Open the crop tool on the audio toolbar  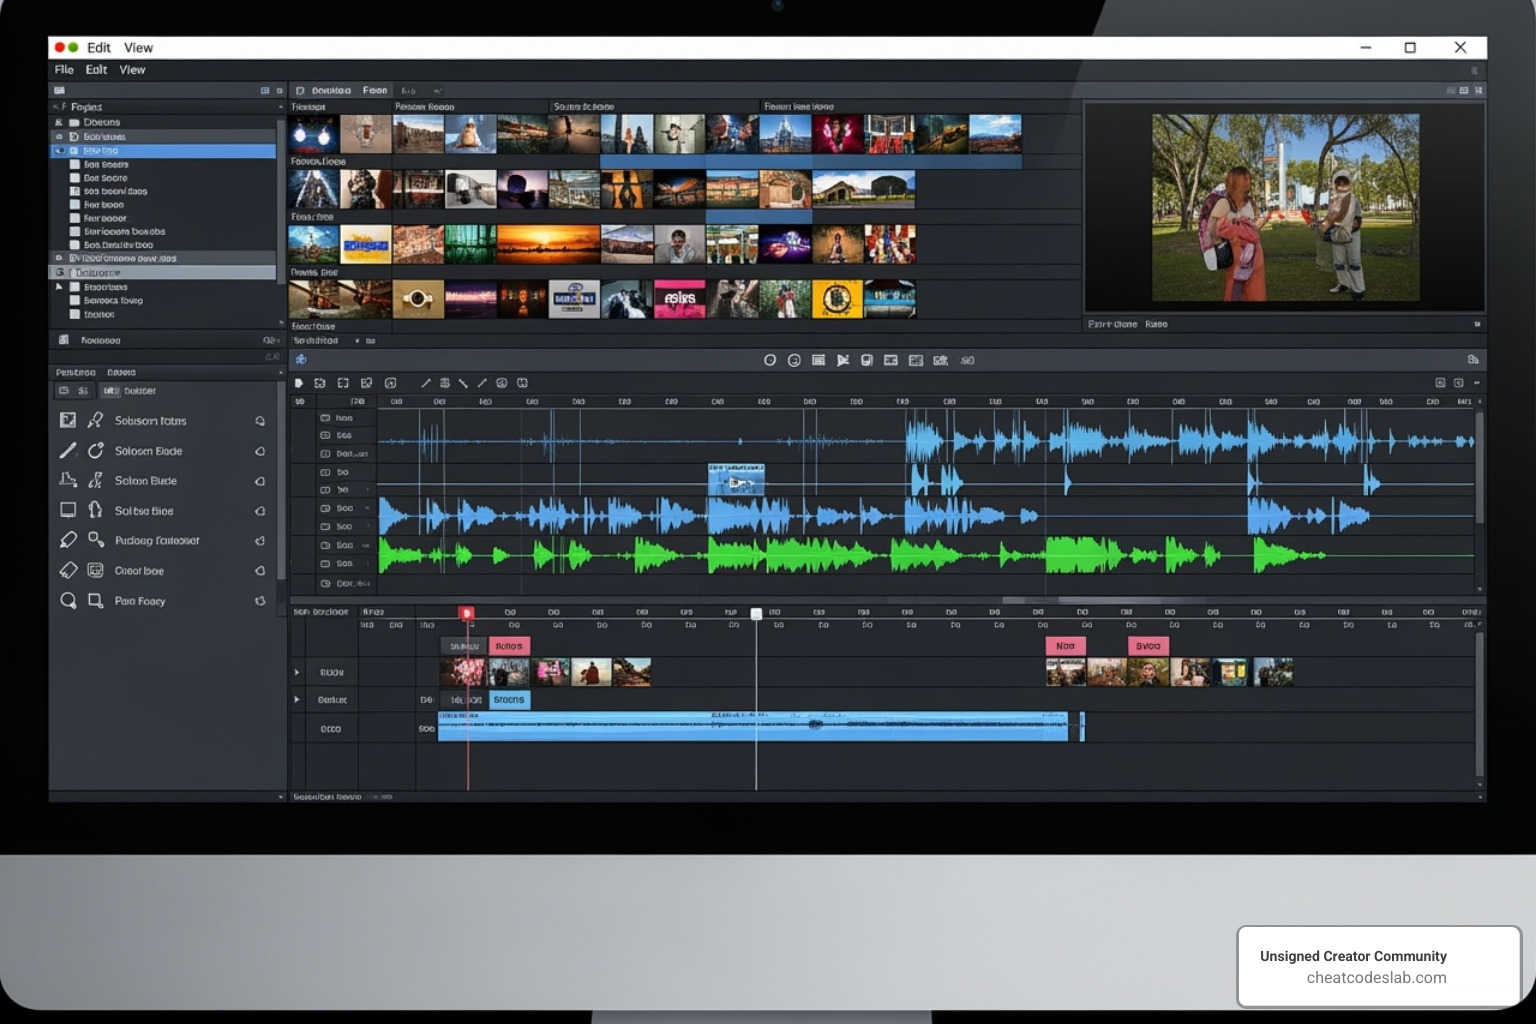(x=343, y=383)
